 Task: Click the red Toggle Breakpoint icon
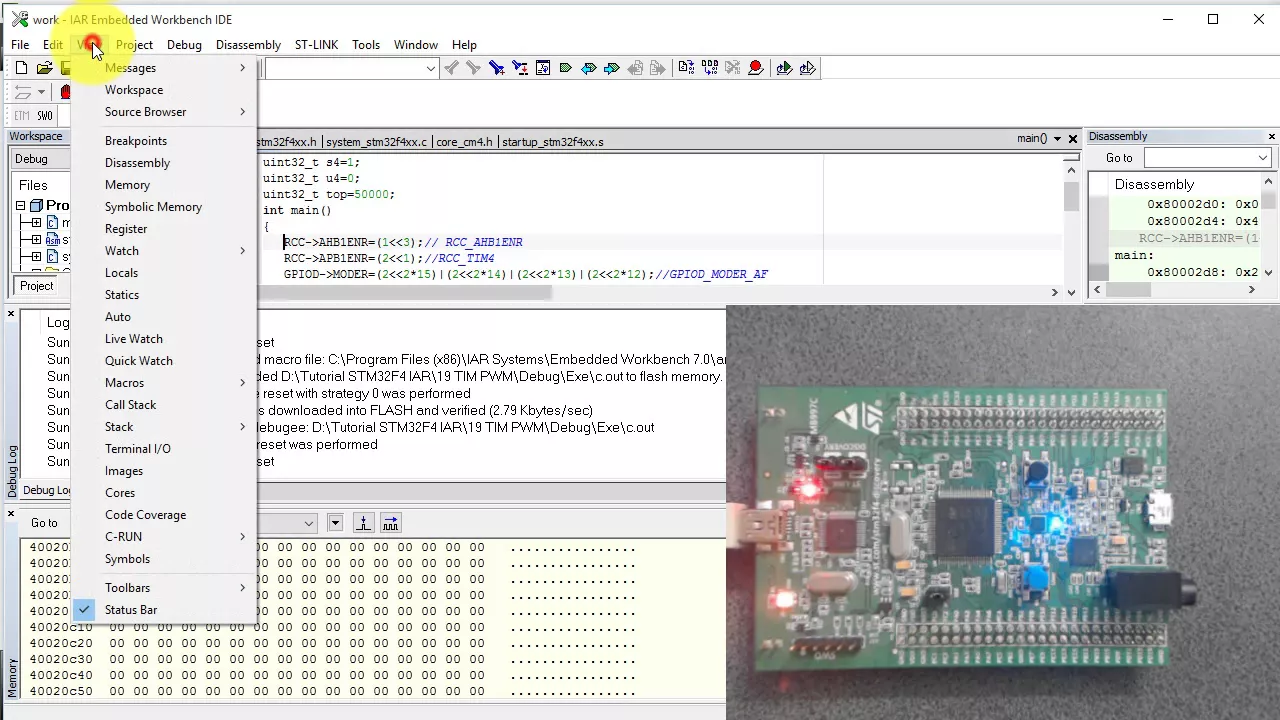click(755, 68)
